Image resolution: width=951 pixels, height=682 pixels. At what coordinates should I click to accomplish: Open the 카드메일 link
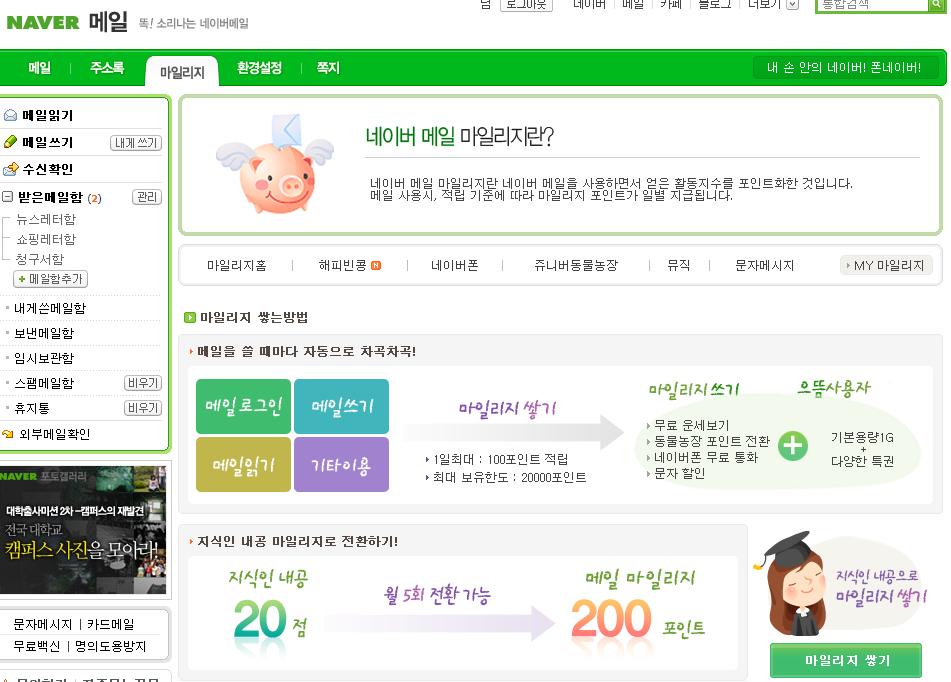click(x=110, y=624)
